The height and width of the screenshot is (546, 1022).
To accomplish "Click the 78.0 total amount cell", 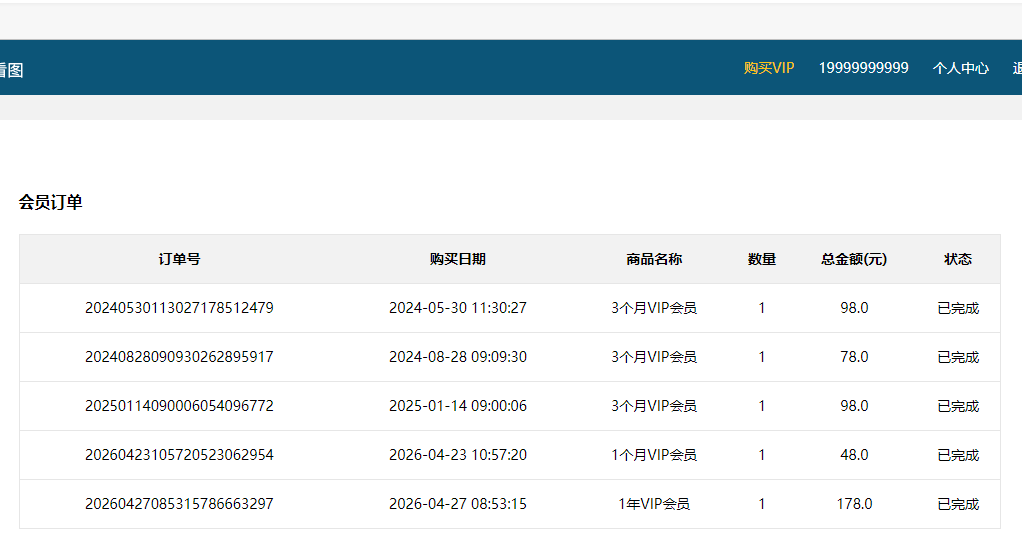I will [x=854, y=357].
